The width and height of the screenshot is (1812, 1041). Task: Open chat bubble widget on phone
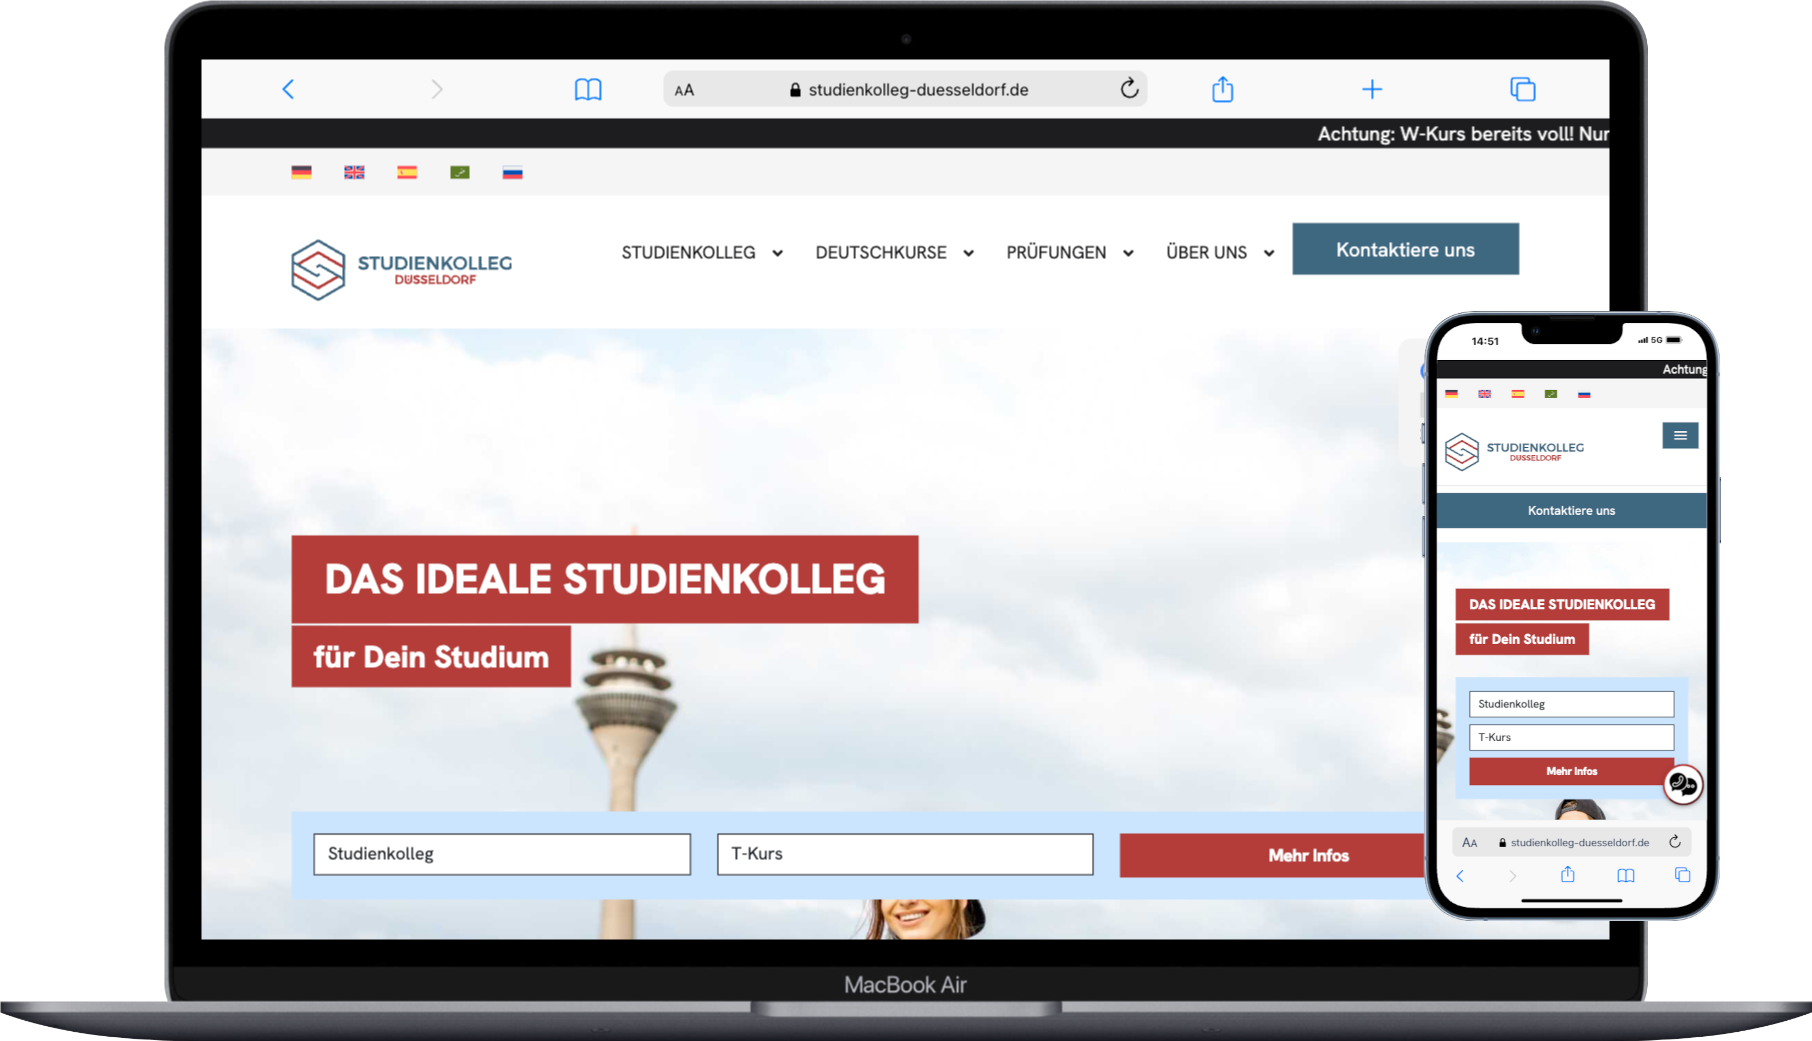(x=1683, y=785)
